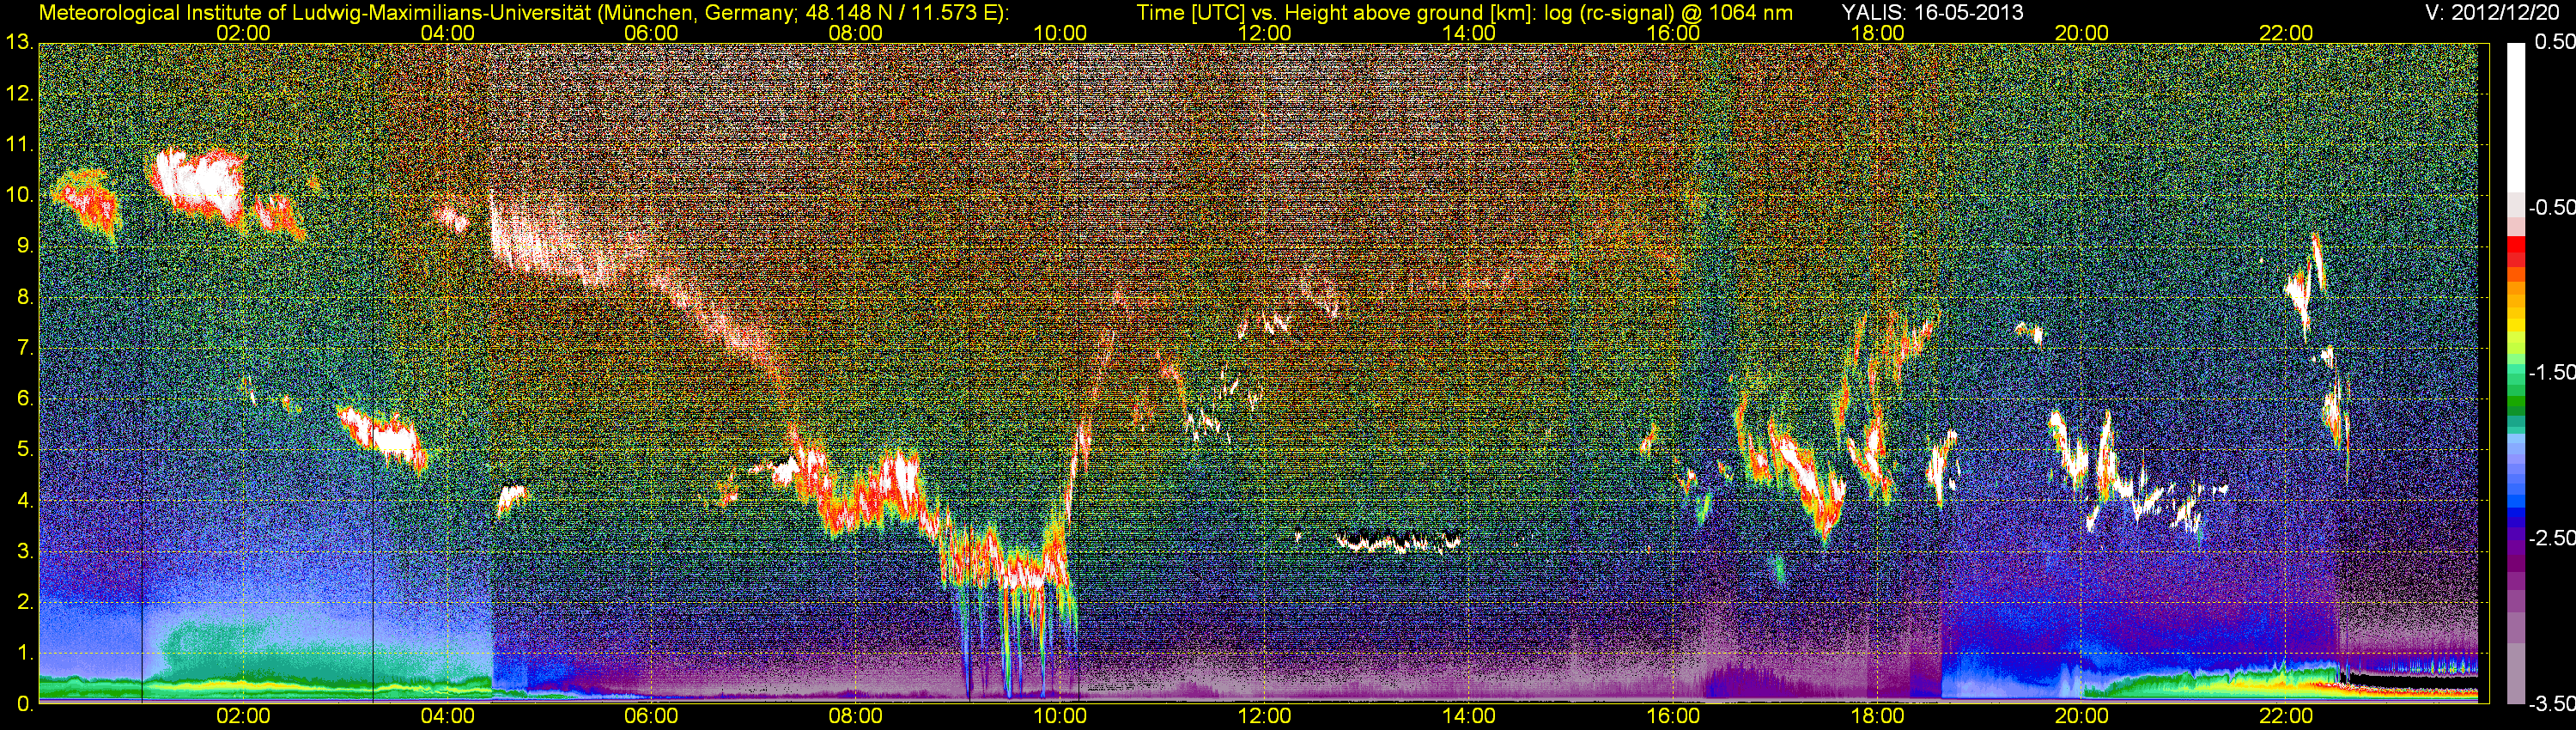Click the bottom axis label 14:00

pos(1469,716)
